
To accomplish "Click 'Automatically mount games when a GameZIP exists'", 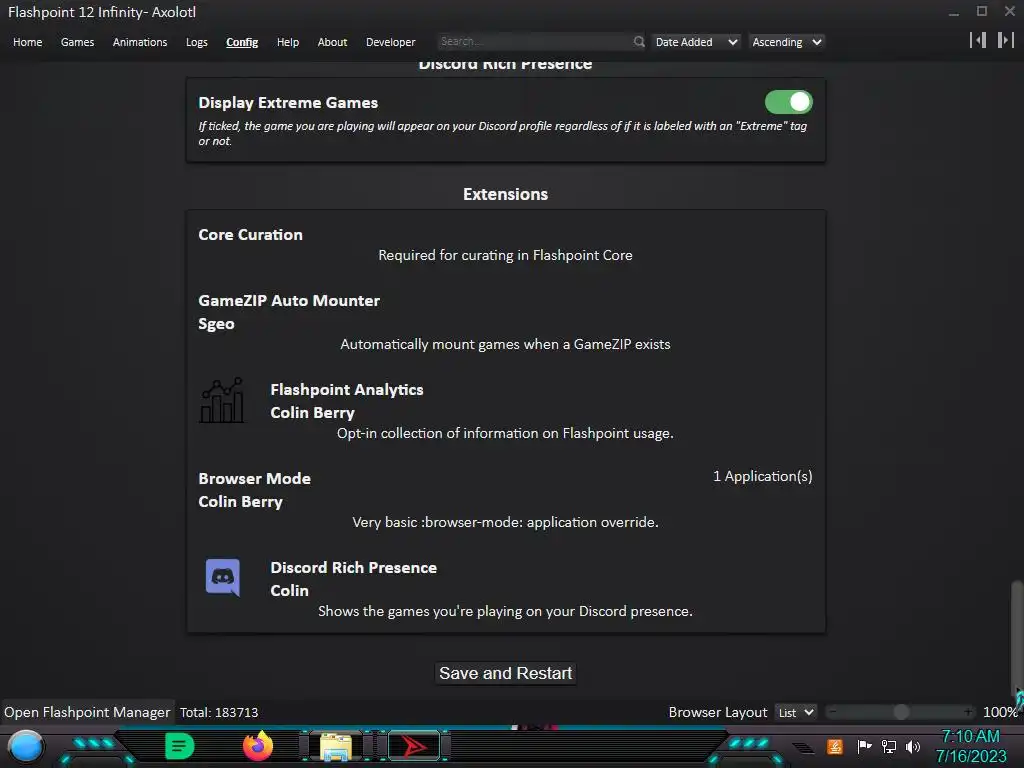I will pyautogui.click(x=505, y=344).
